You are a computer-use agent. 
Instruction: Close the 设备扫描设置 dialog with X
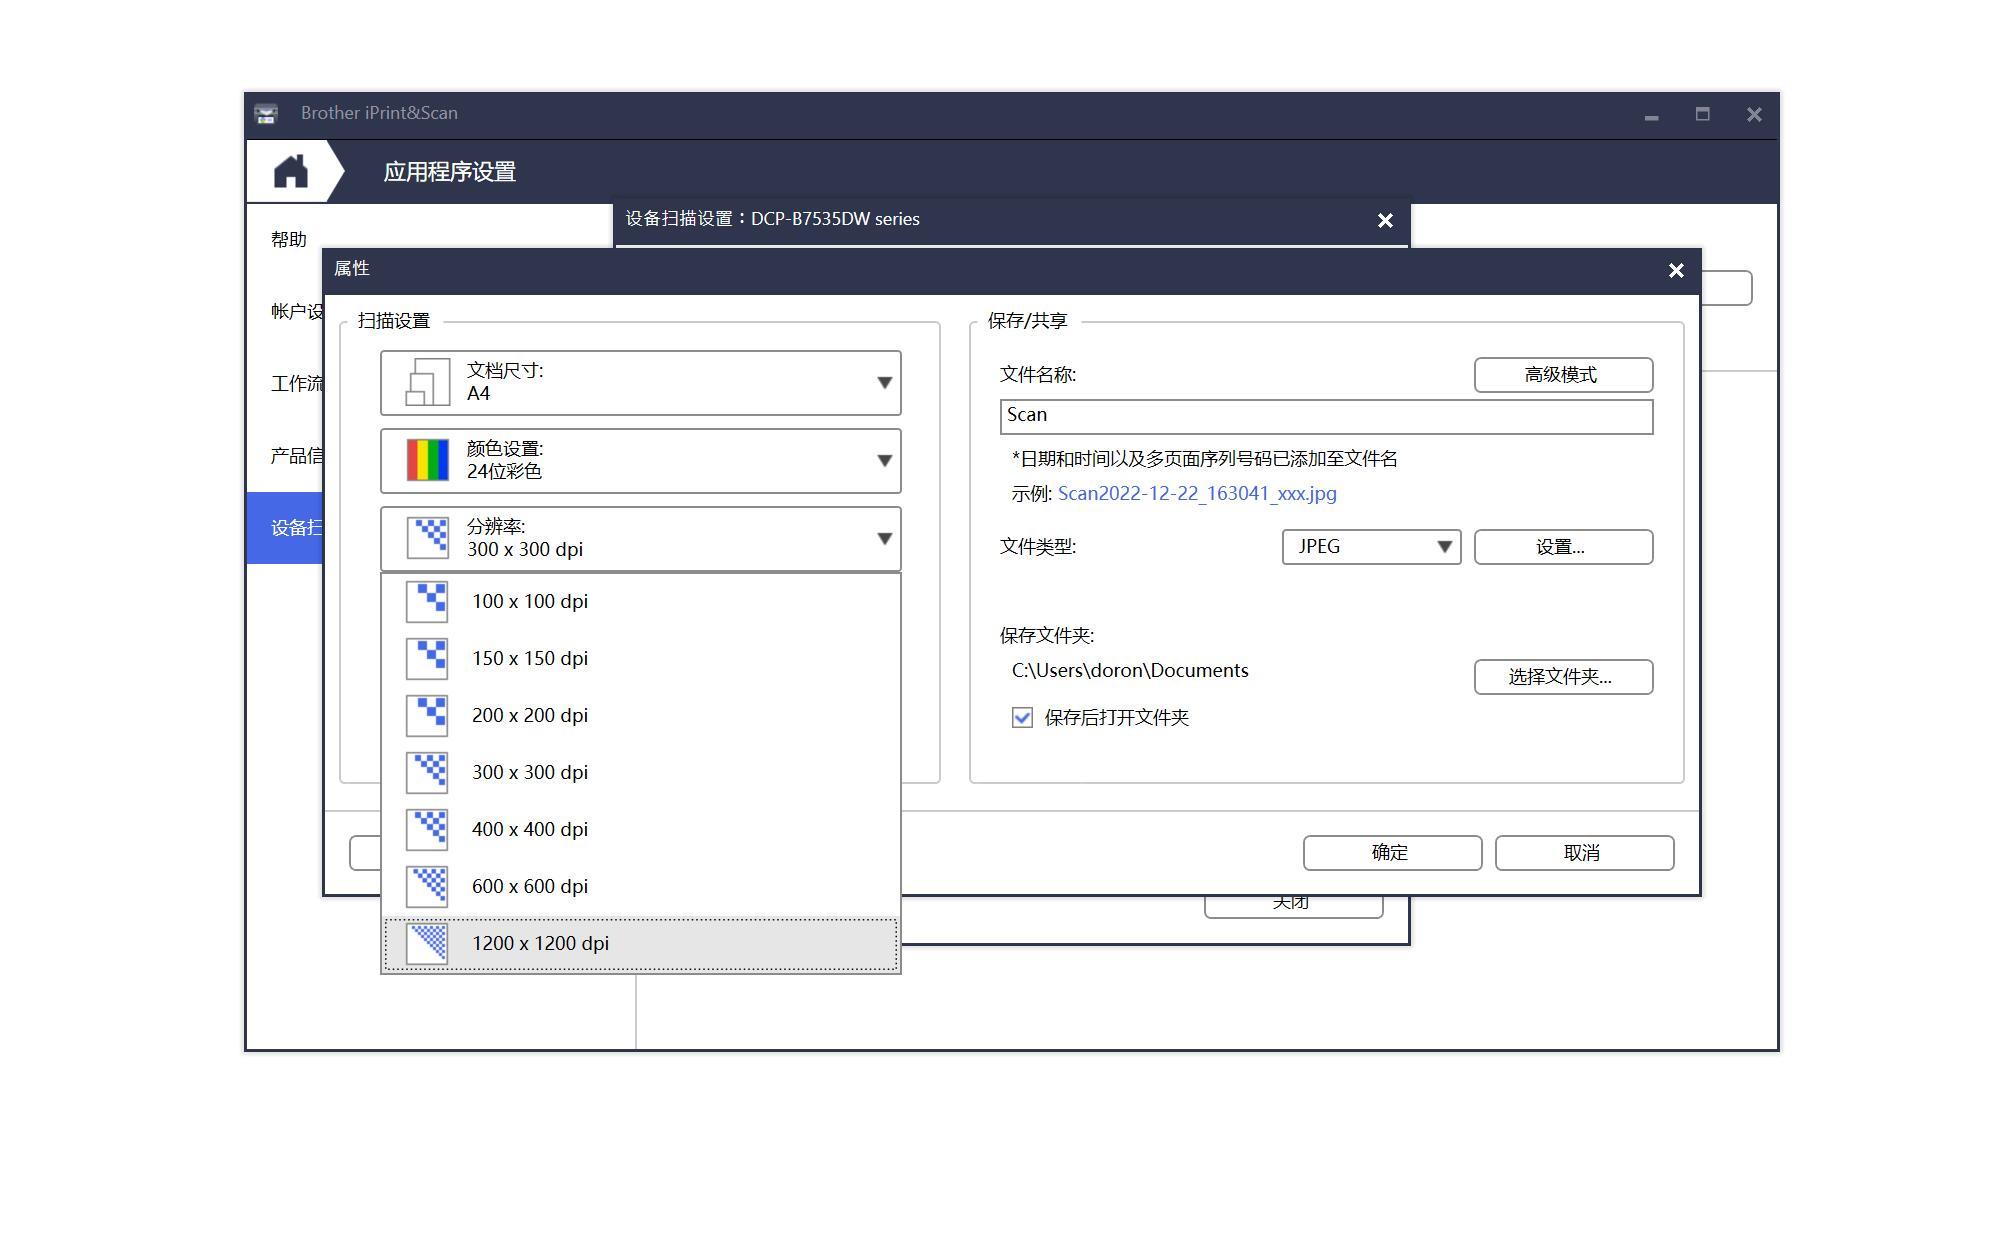coord(1385,221)
